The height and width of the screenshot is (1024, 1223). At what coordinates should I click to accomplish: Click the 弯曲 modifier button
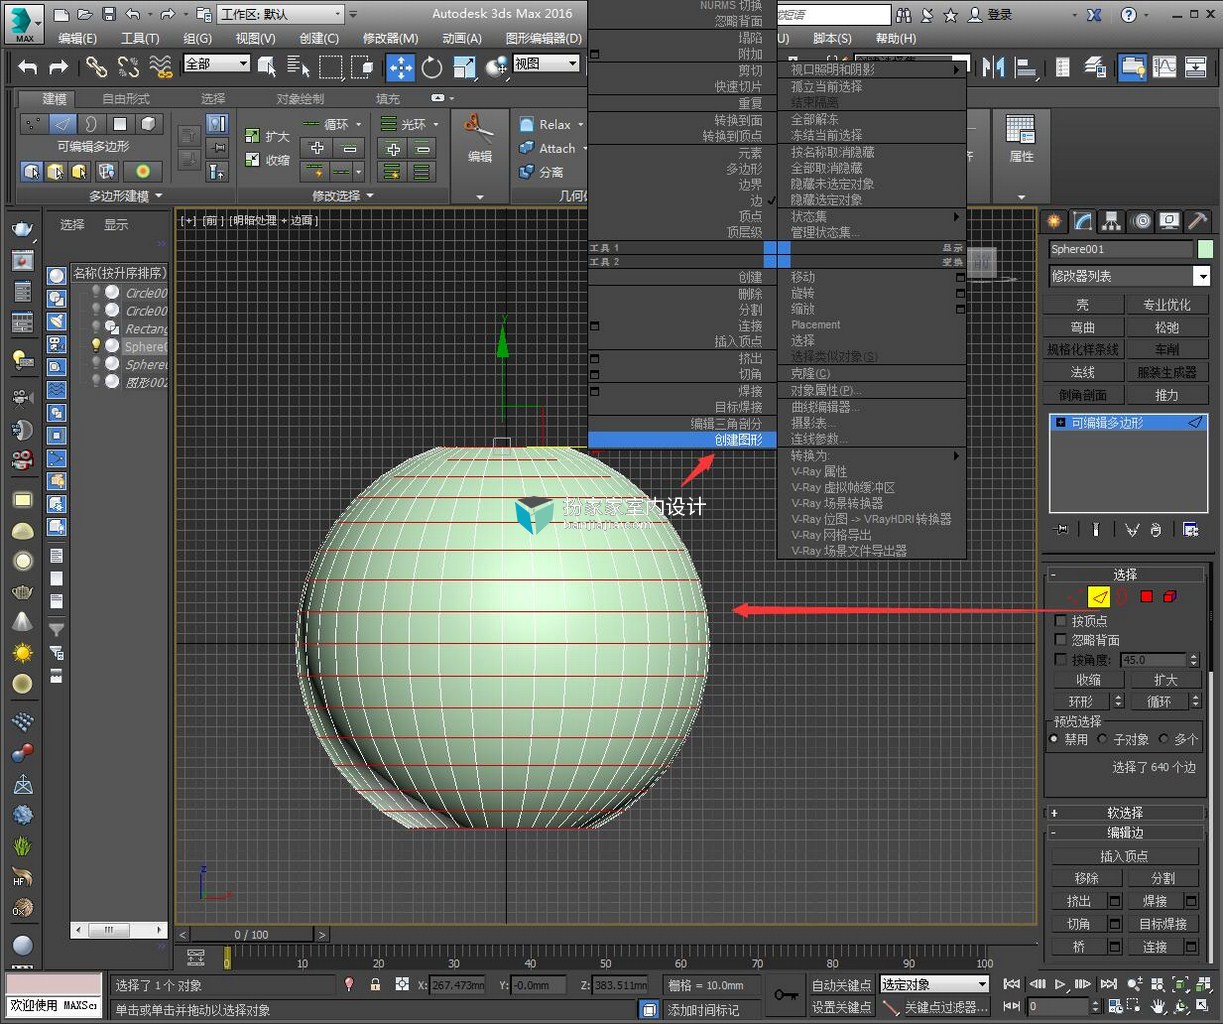click(1083, 327)
